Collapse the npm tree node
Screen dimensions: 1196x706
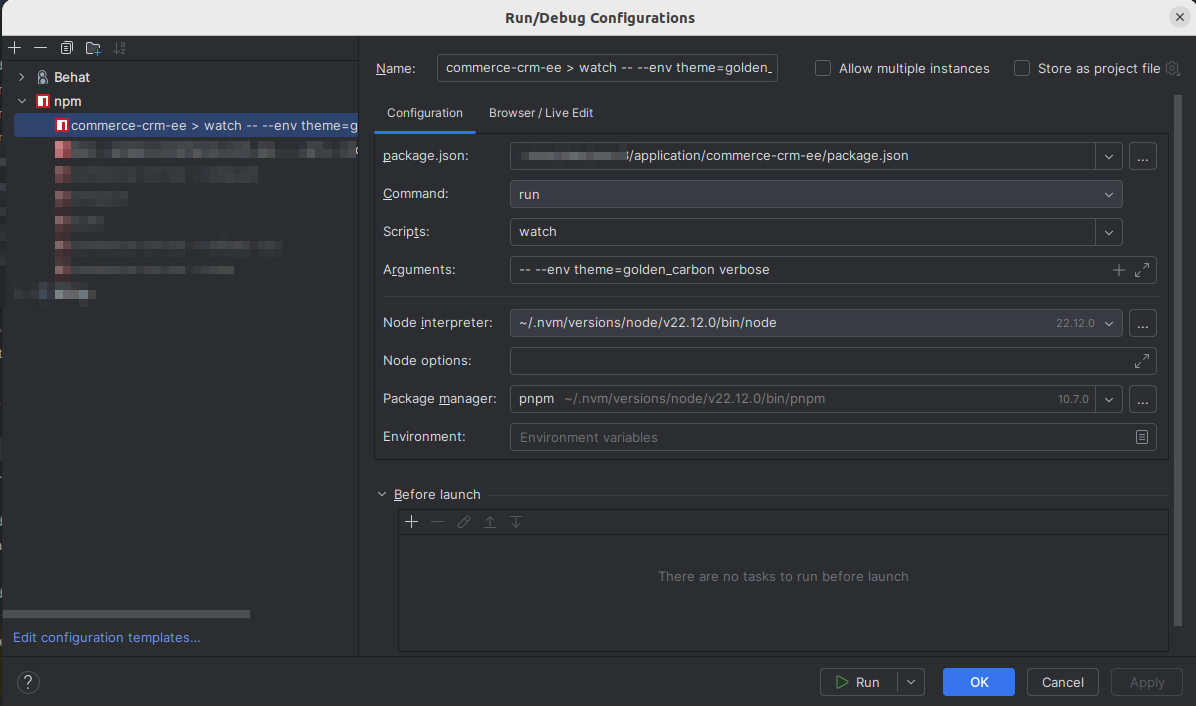point(21,101)
